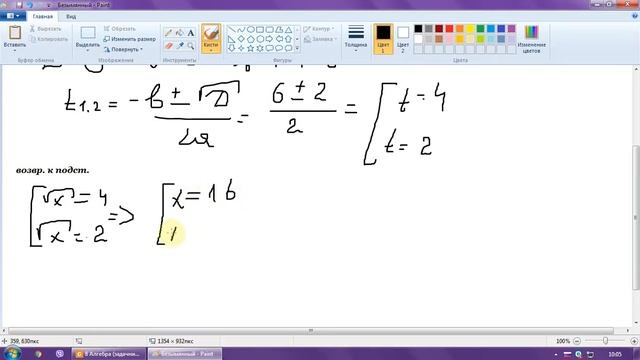Choose the straight line shape
Image resolution: width=640 pixels, height=360 pixels.
pyautogui.click(x=231, y=30)
